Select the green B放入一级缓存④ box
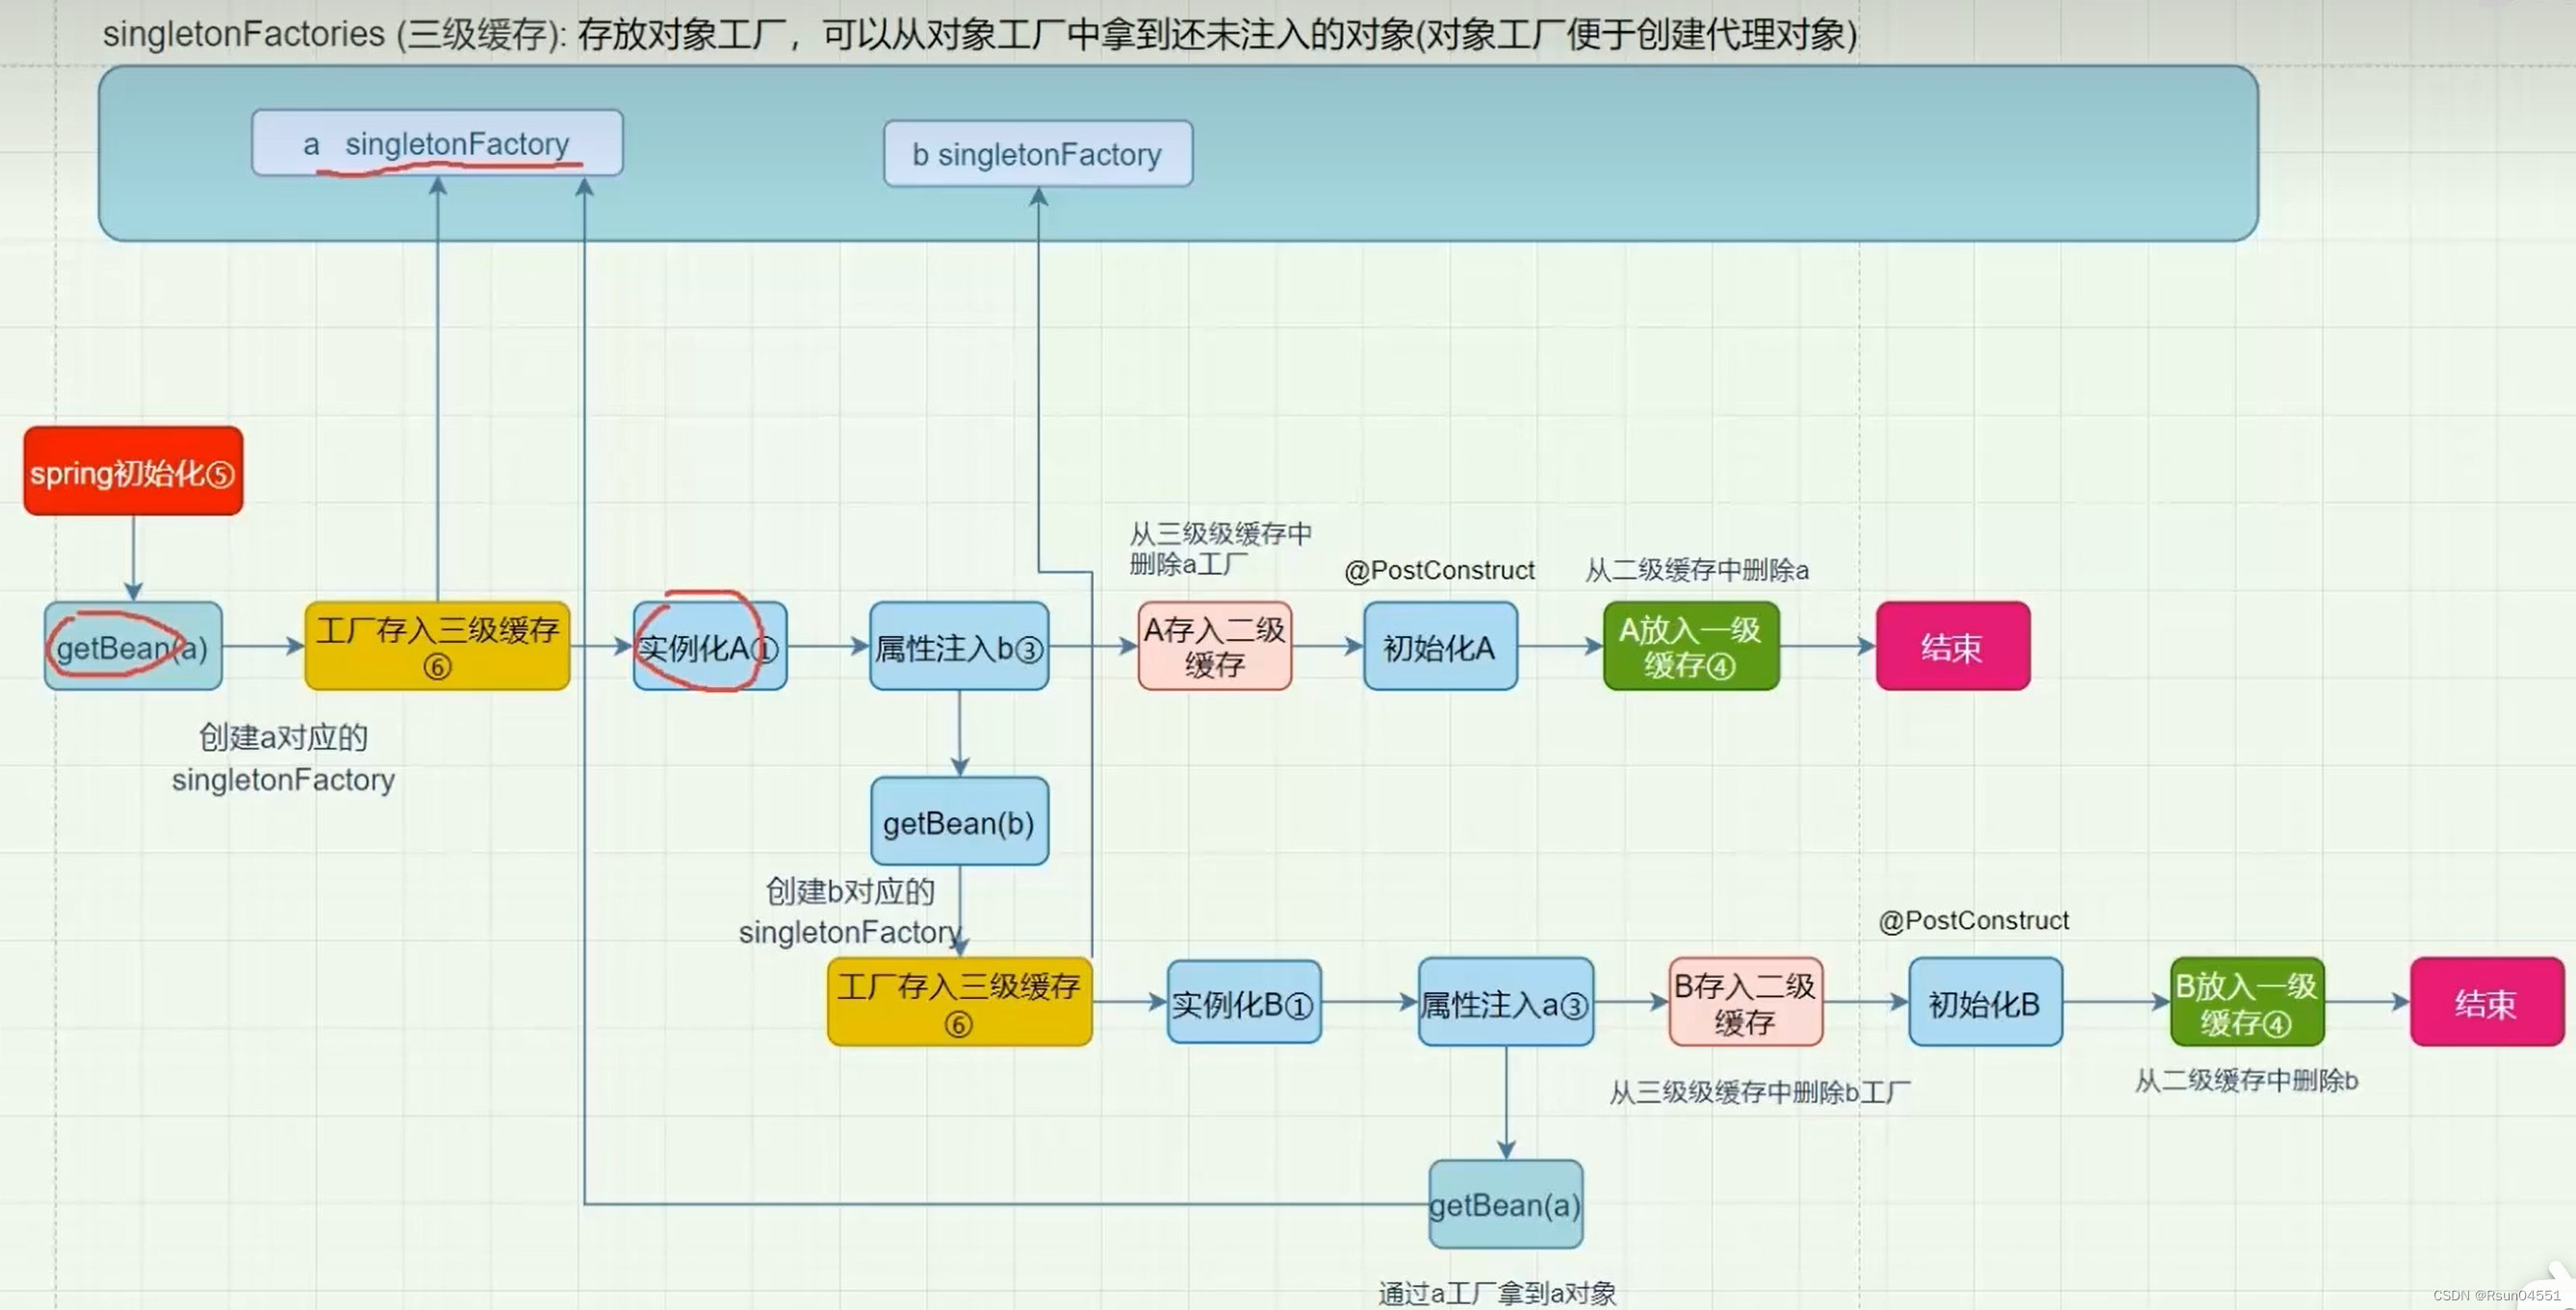Viewport: 2576px width, 1310px height. (x=2247, y=1002)
